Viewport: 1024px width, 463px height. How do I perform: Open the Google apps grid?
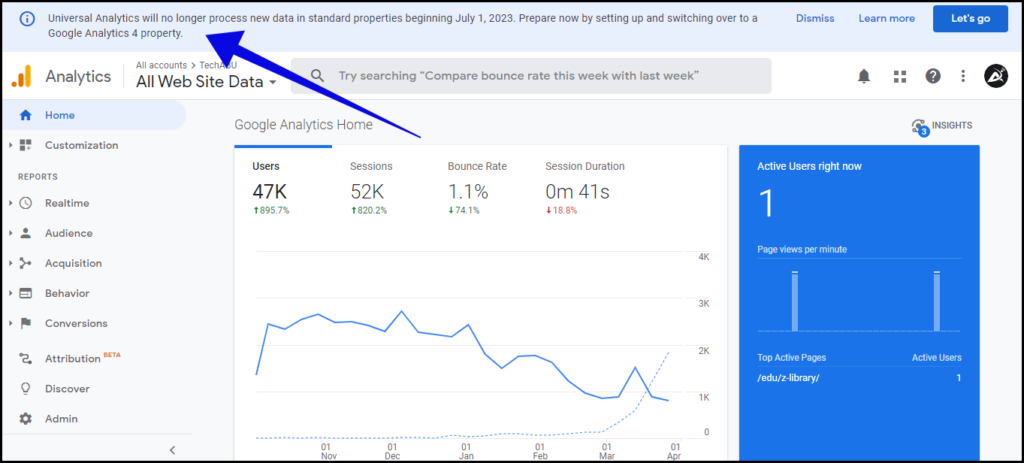tap(900, 76)
